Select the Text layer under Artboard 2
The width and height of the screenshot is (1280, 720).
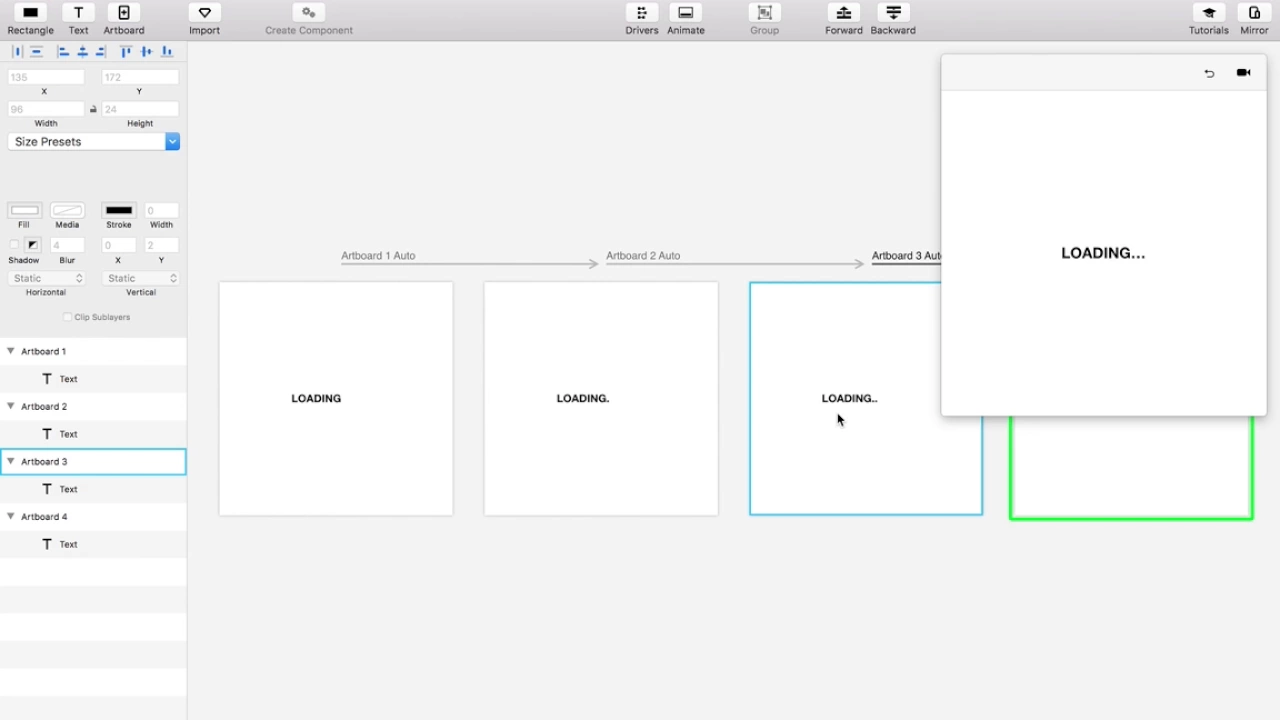coord(93,434)
